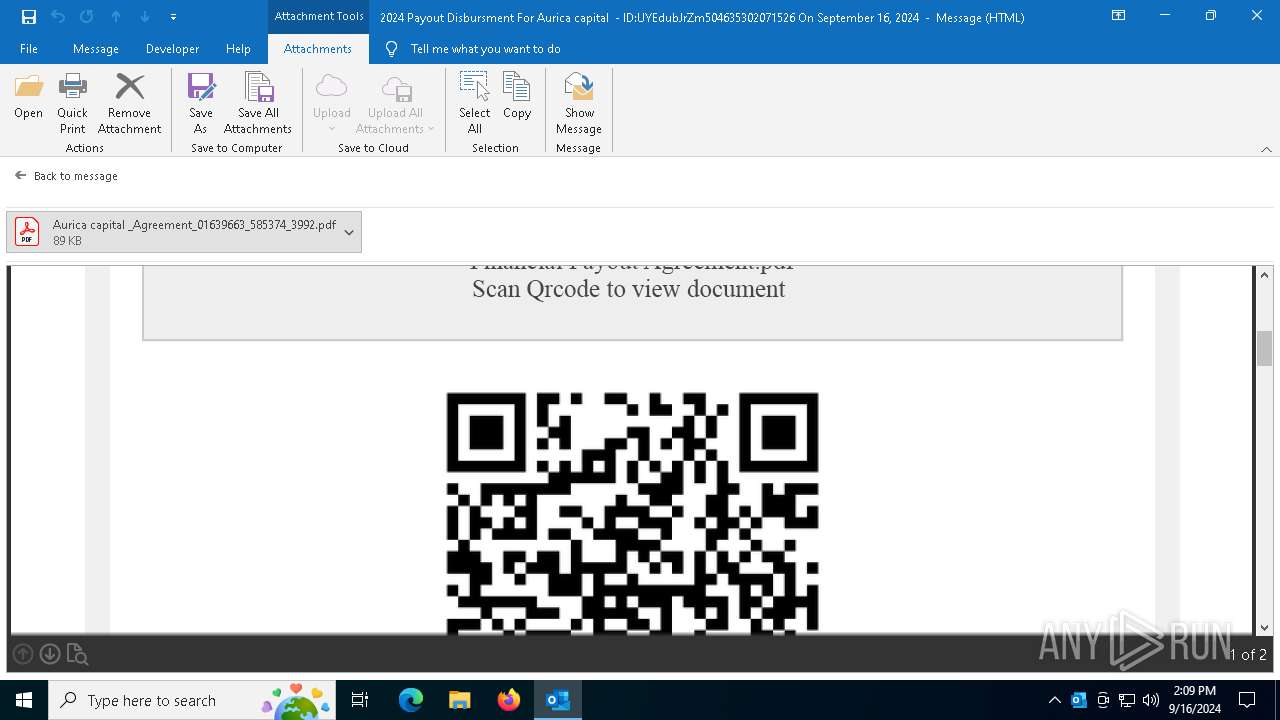Select the Attachments ribbon tab

[318, 49]
